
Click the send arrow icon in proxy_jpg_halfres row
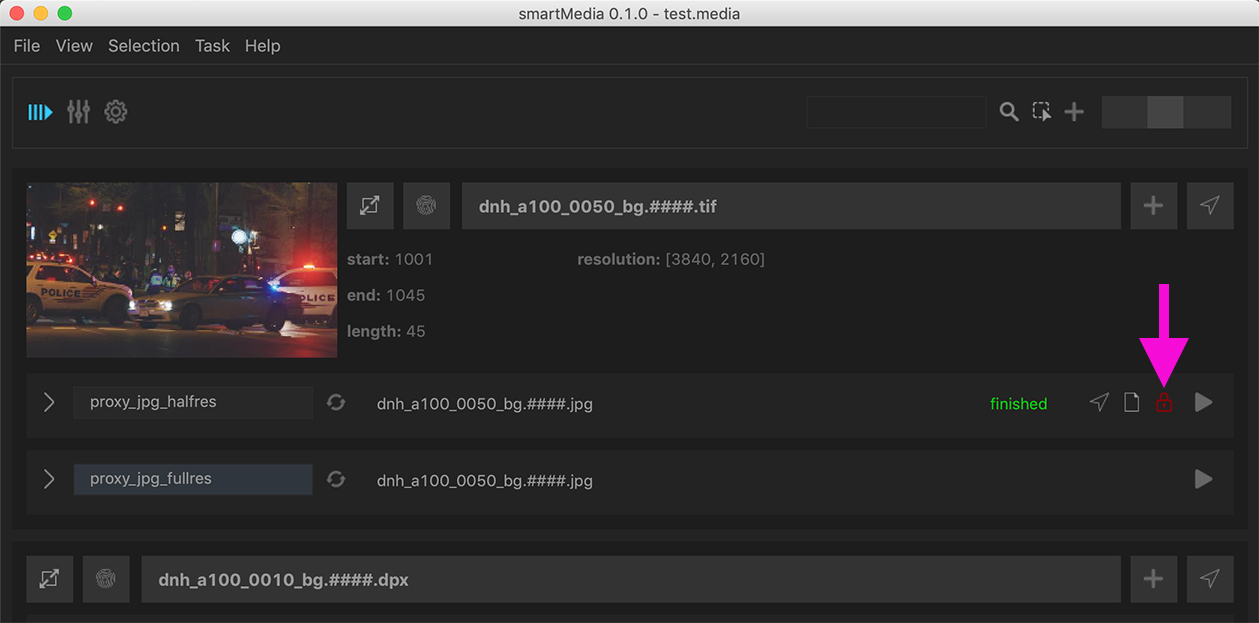point(1099,403)
